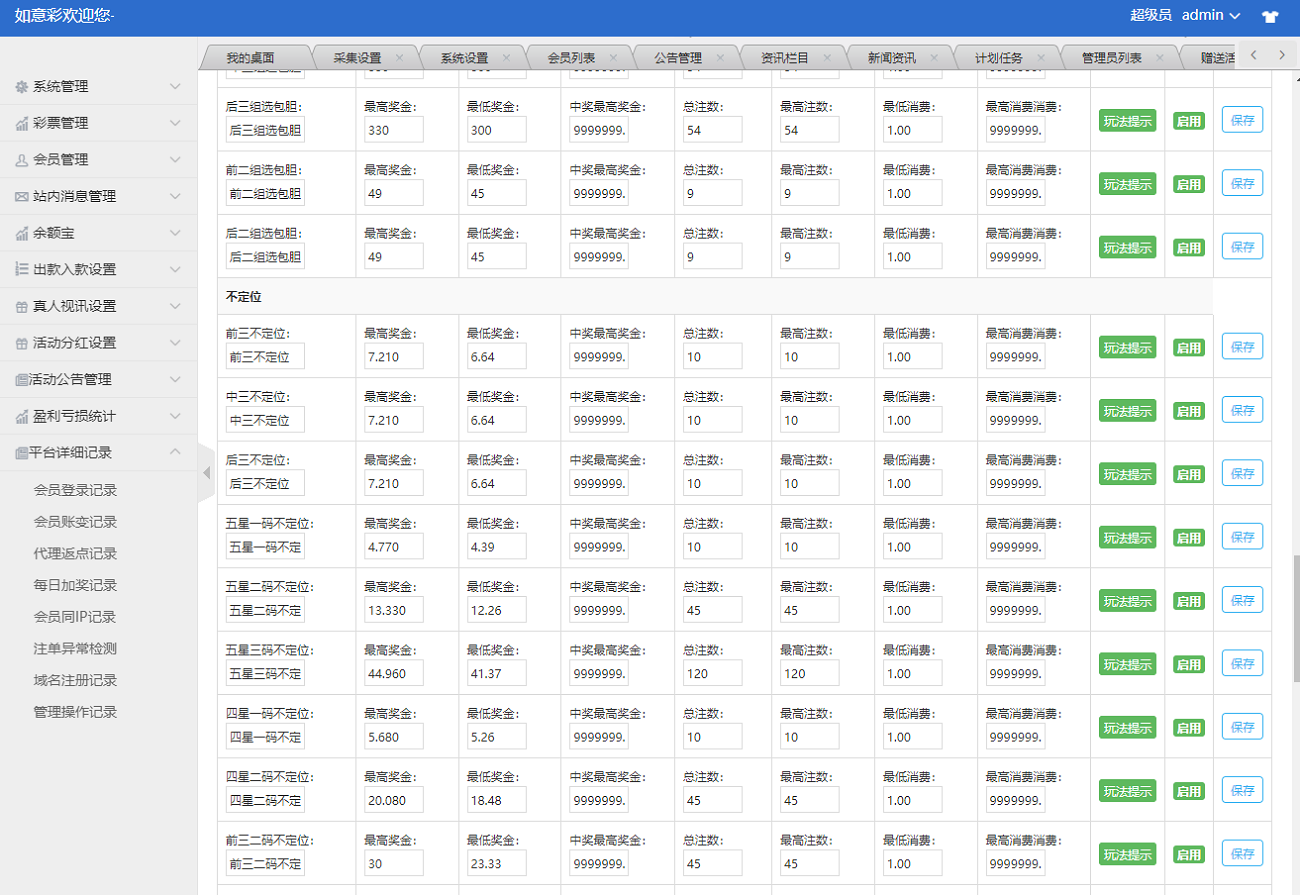Switch to the 会员列表 tab
1300x895 pixels.
coord(571,58)
